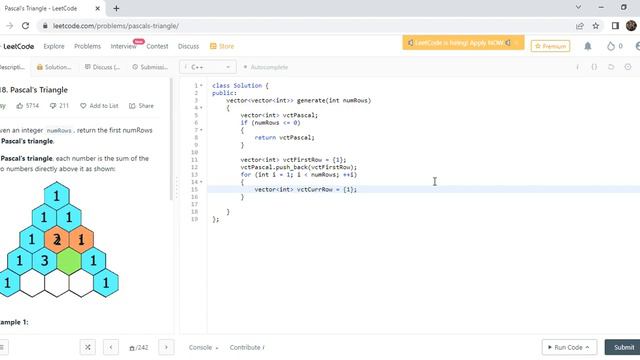Viewport: 640px width, 360px height.
Task: Open the problem number 242 counter
Action: tap(139, 347)
